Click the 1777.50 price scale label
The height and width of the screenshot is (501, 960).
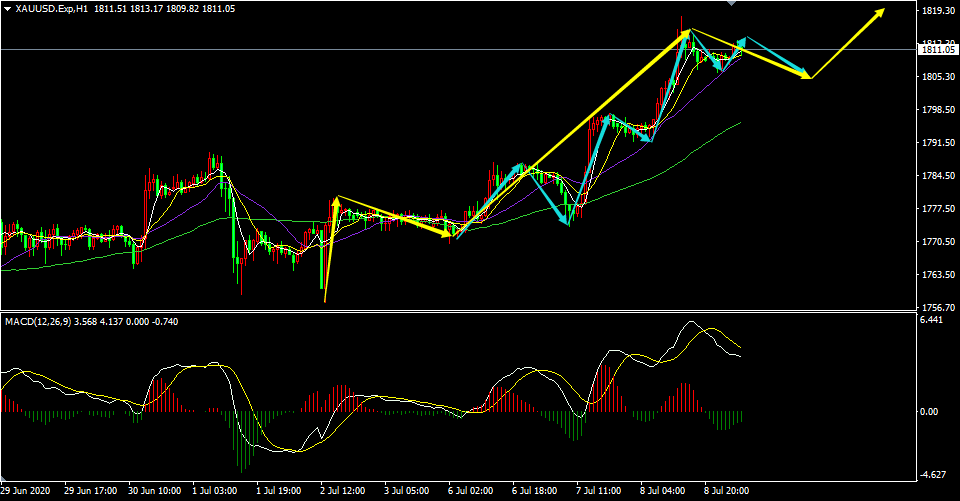tap(939, 209)
